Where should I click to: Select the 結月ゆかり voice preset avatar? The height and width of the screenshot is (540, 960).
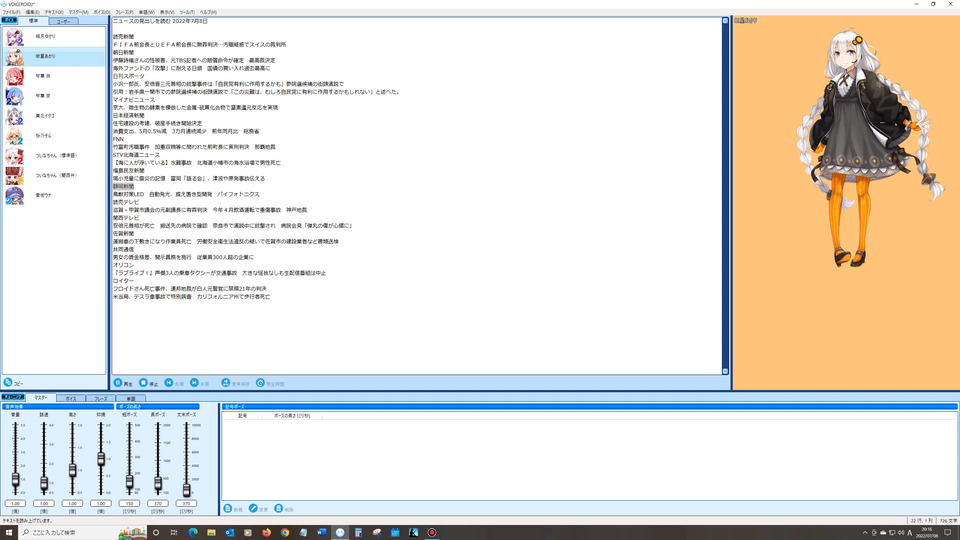tap(14, 37)
